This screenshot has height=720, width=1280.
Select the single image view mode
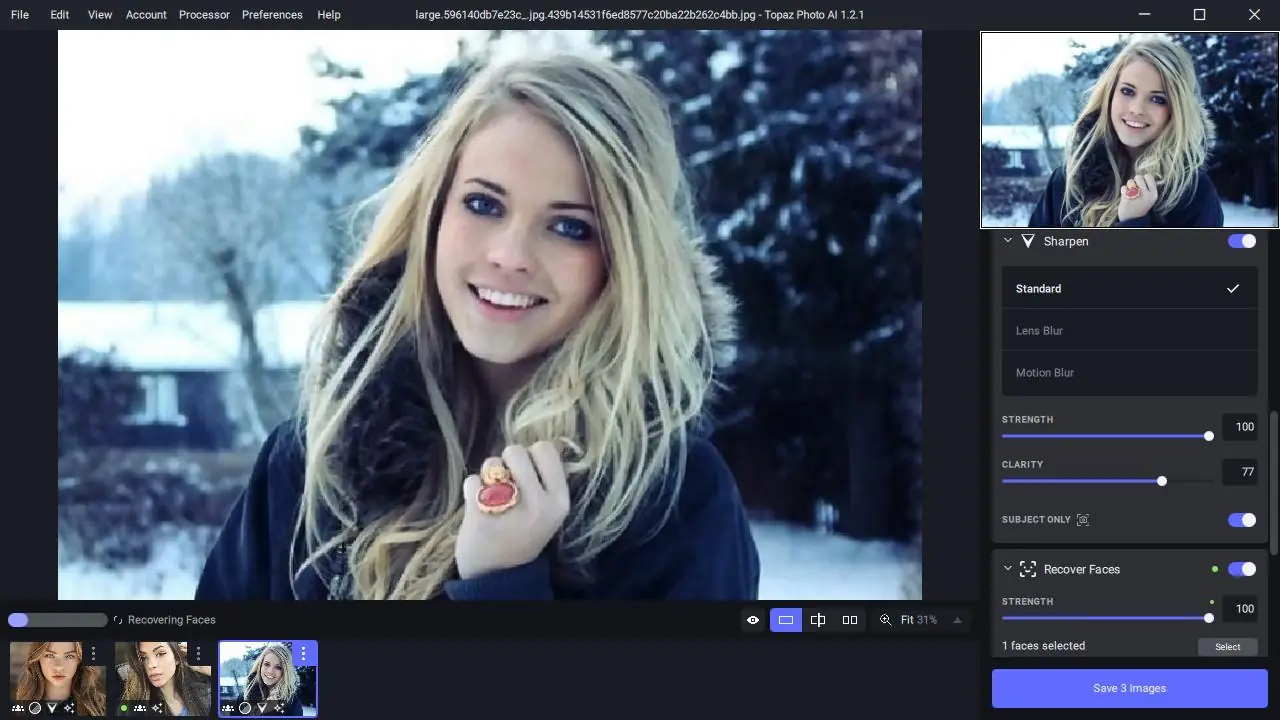point(786,620)
